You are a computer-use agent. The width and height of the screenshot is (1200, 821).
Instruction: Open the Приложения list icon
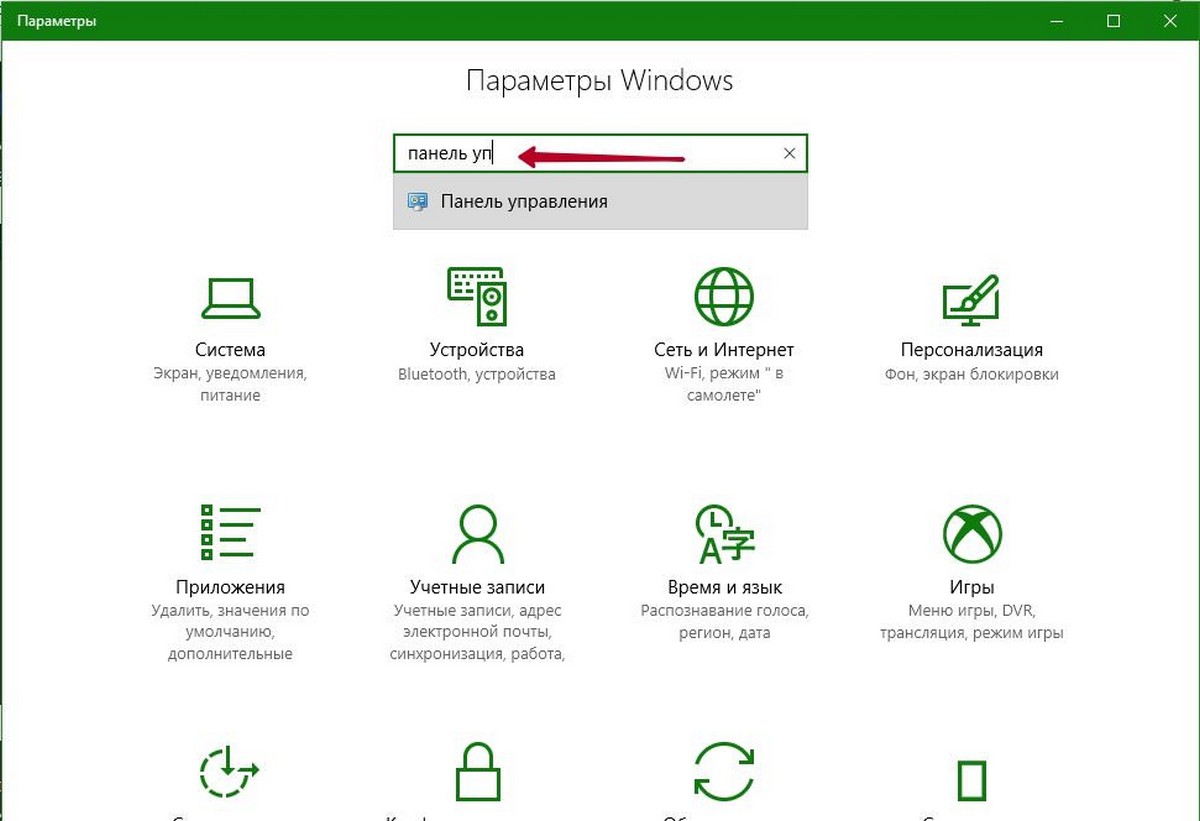(230, 532)
